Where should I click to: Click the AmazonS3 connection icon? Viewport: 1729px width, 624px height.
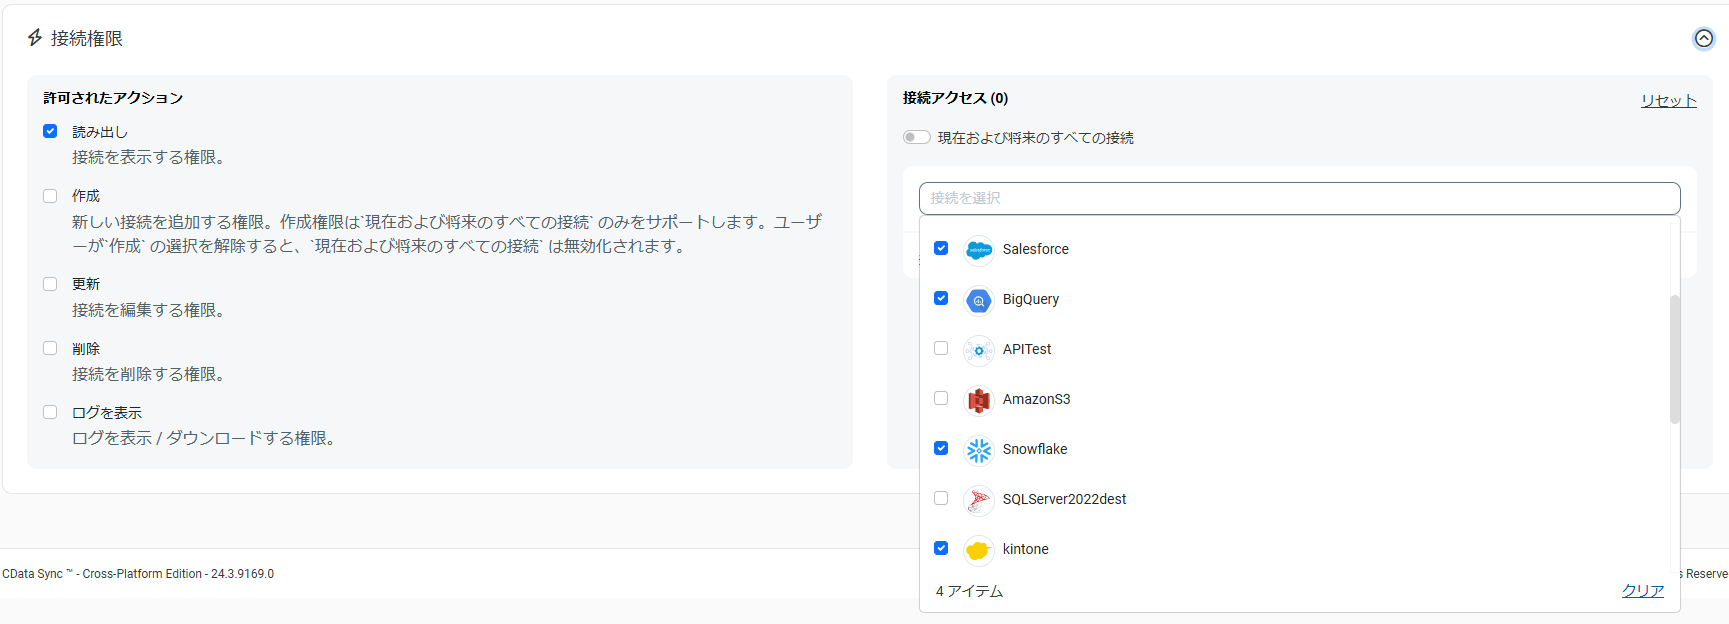pyautogui.click(x=978, y=400)
